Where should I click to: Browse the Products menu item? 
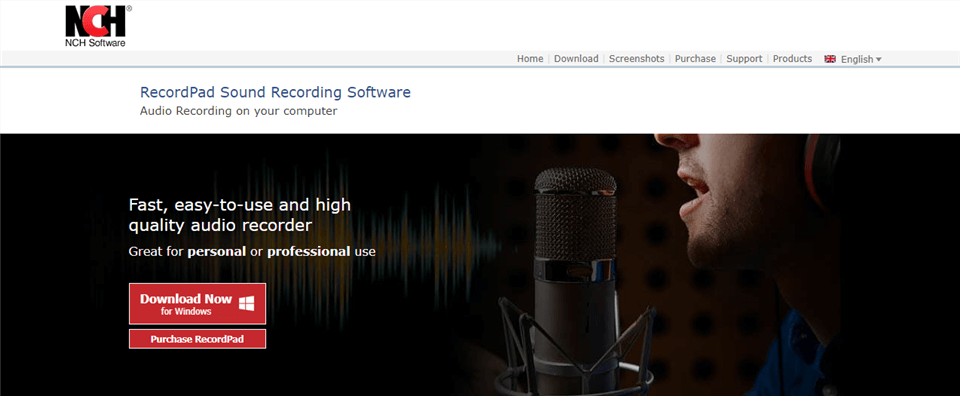click(792, 59)
